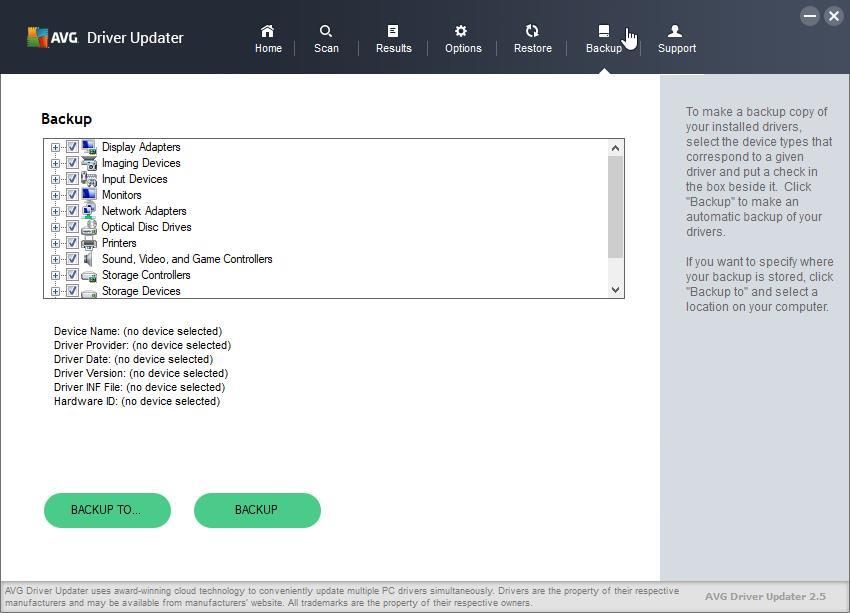The height and width of the screenshot is (613, 850).
Task: Click the BACKUP TO... button
Action: click(x=107, y=510)
